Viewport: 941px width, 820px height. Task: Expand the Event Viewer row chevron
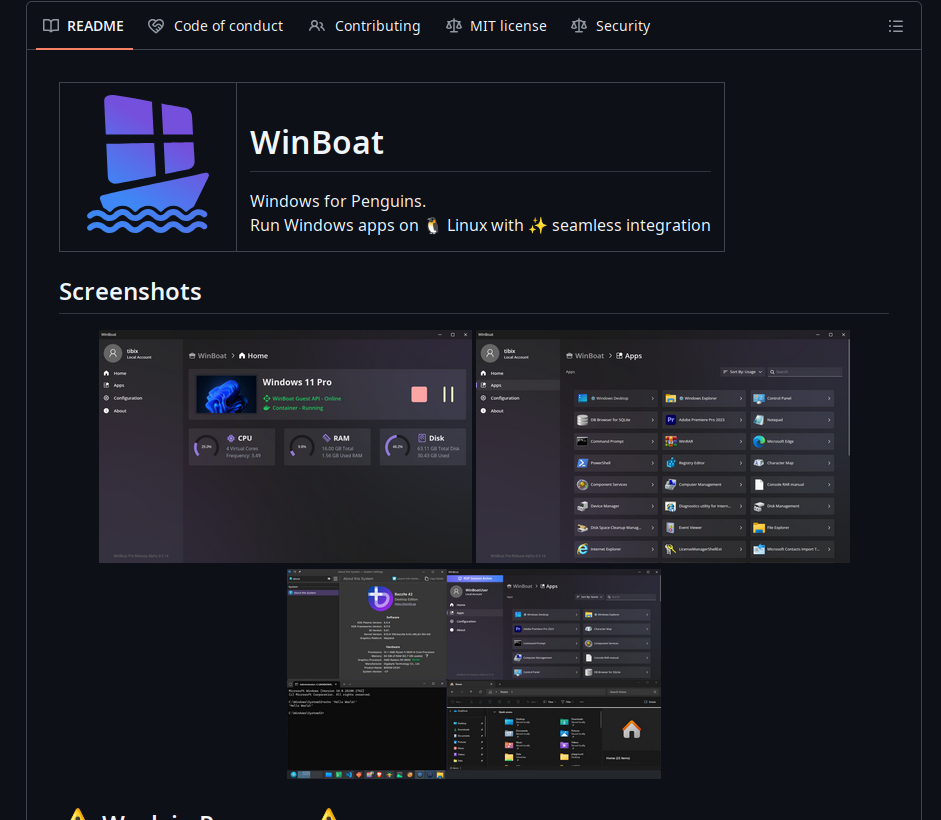pos(741,528)
